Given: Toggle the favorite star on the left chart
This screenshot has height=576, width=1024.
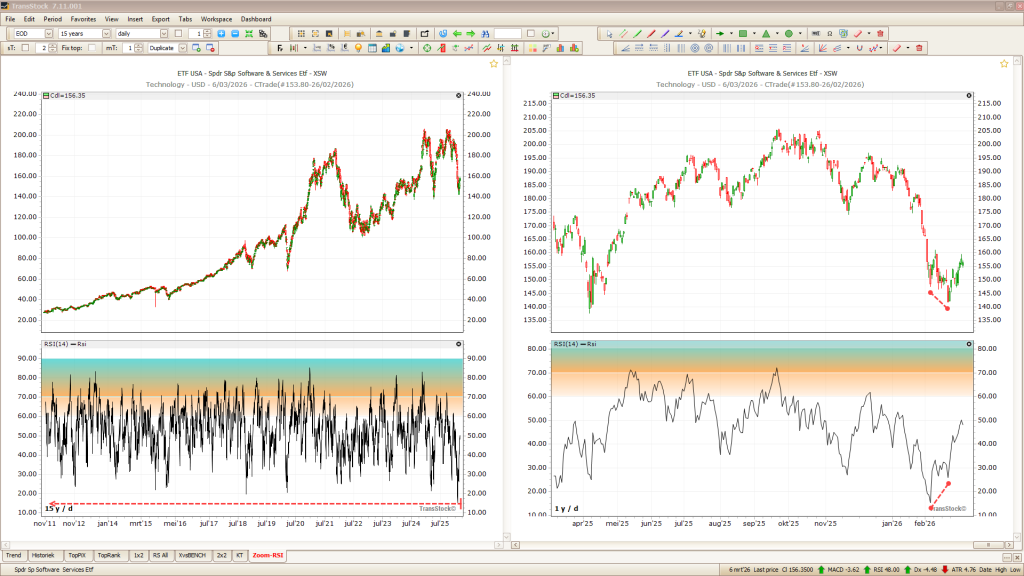Looking at the screenshot, I should click(493, 62).
